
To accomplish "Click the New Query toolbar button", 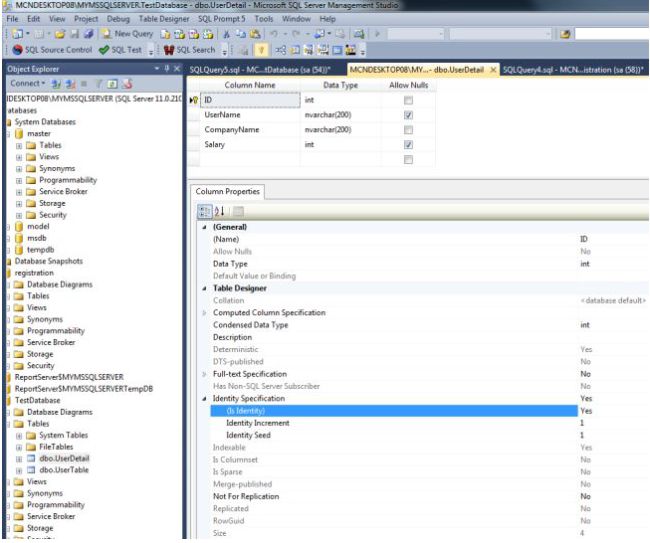I will point(128,34).
